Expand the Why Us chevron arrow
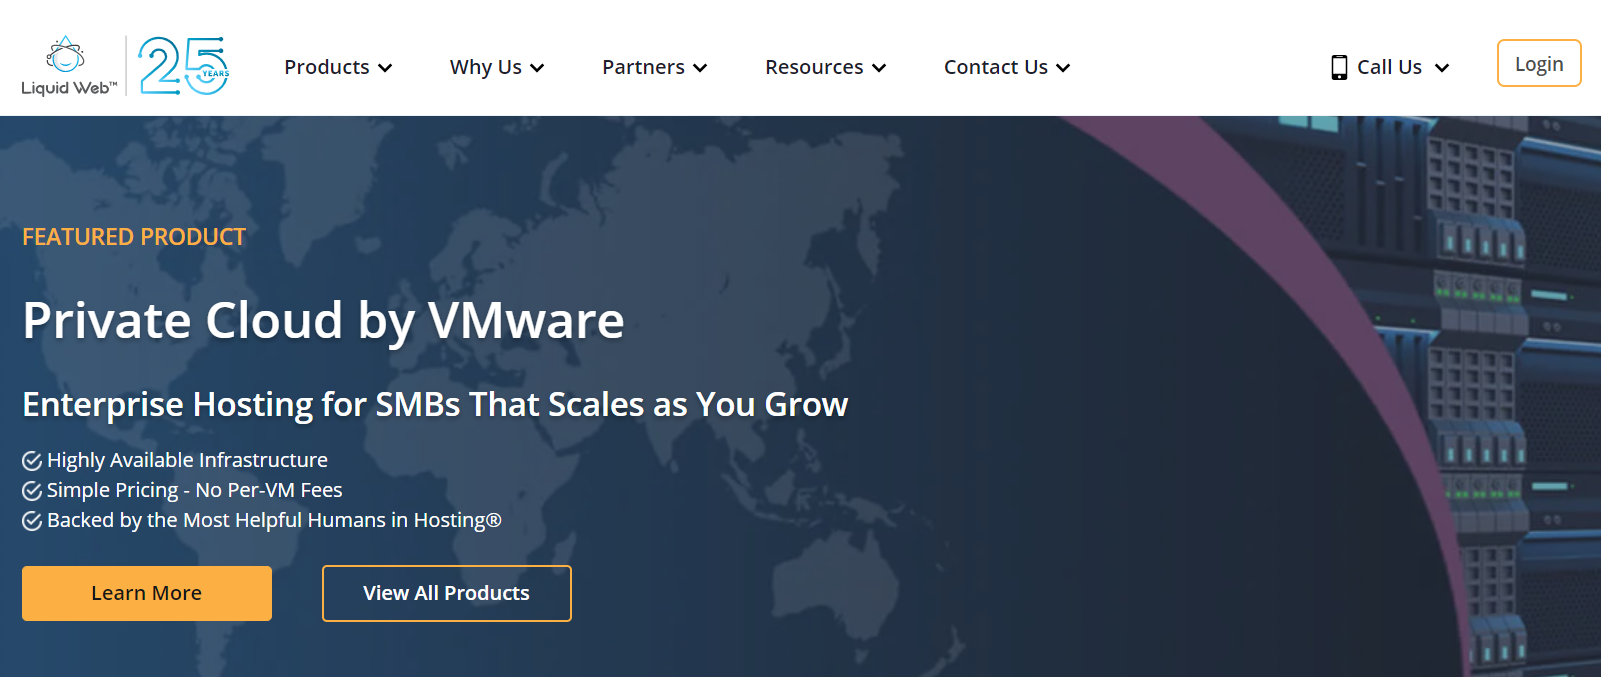 tap(537, 68)
